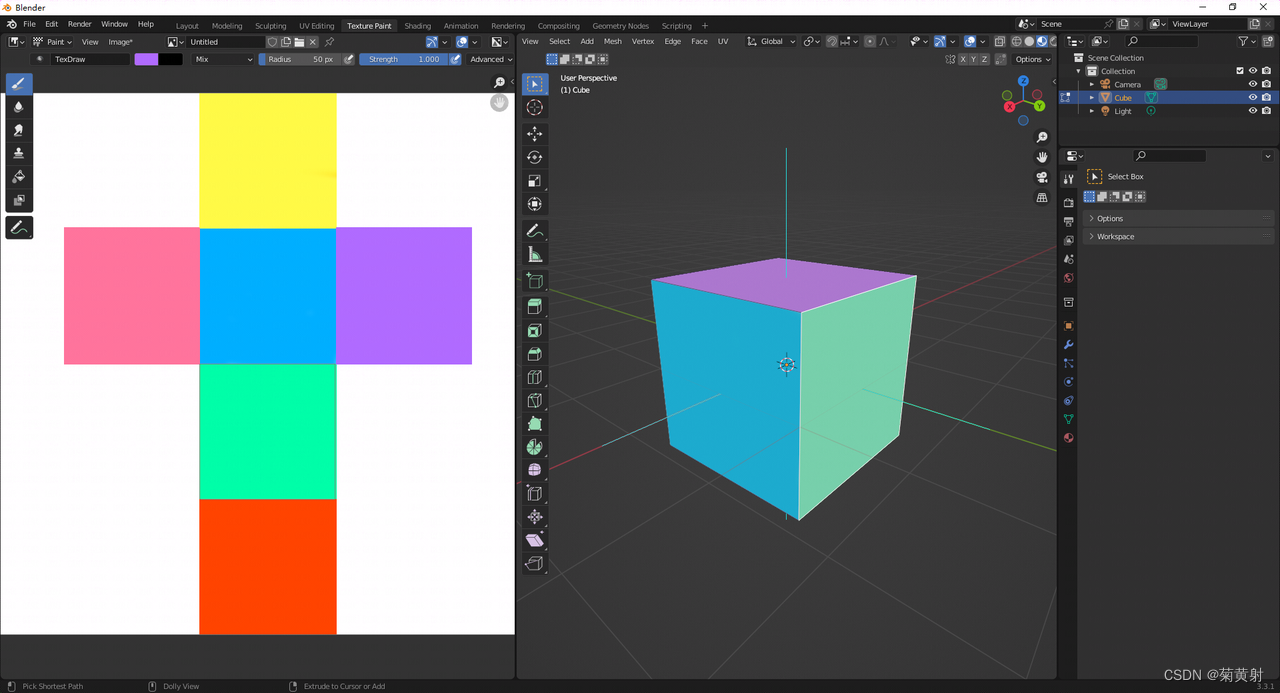This screenshot has height=693, width=1280.
Task: Choose the Move tool in viewport toolbar
Action: click(x=535, y=134)
